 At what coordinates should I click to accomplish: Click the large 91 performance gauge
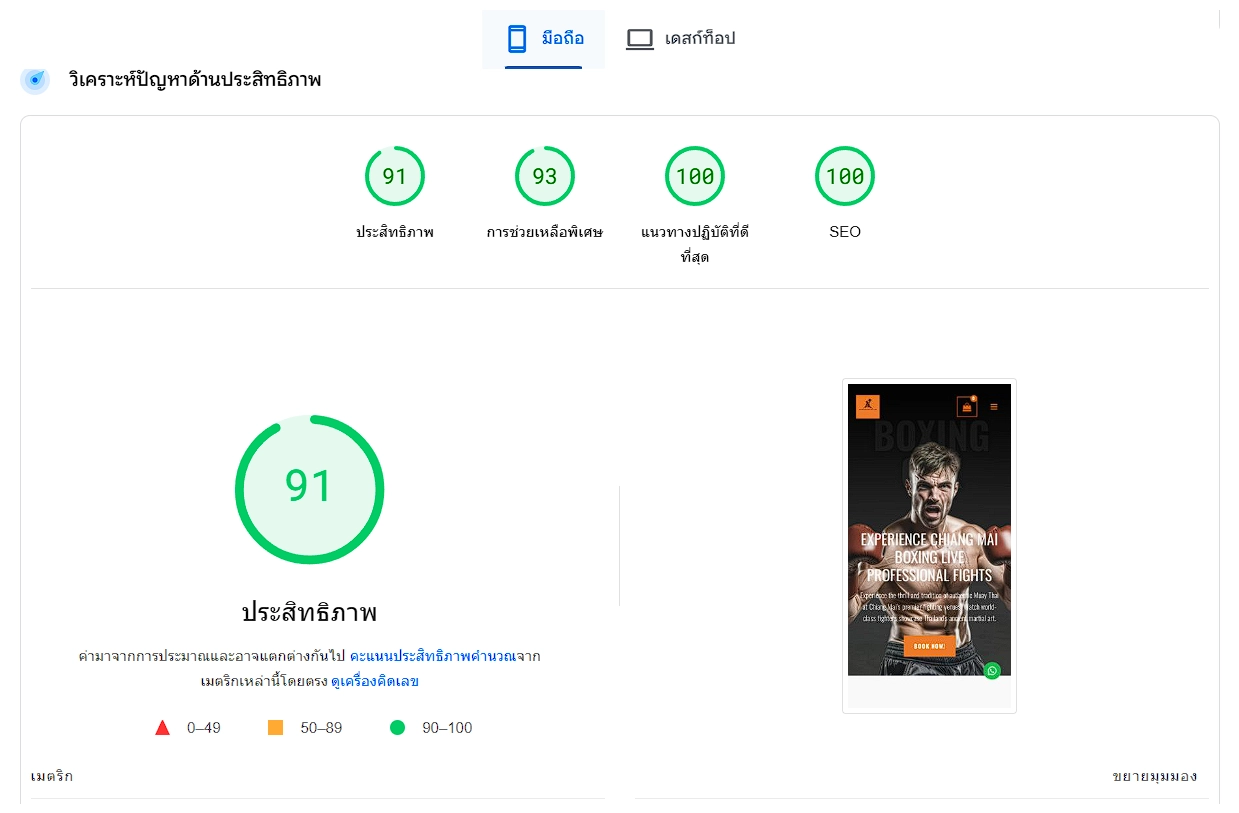tap(310, 489)
